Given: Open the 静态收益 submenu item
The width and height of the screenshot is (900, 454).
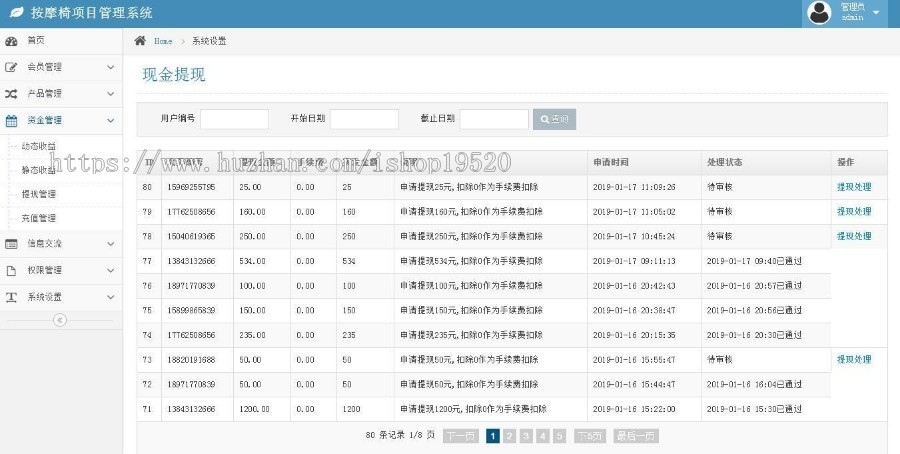Looking at the screenshot, I should 38,170.
